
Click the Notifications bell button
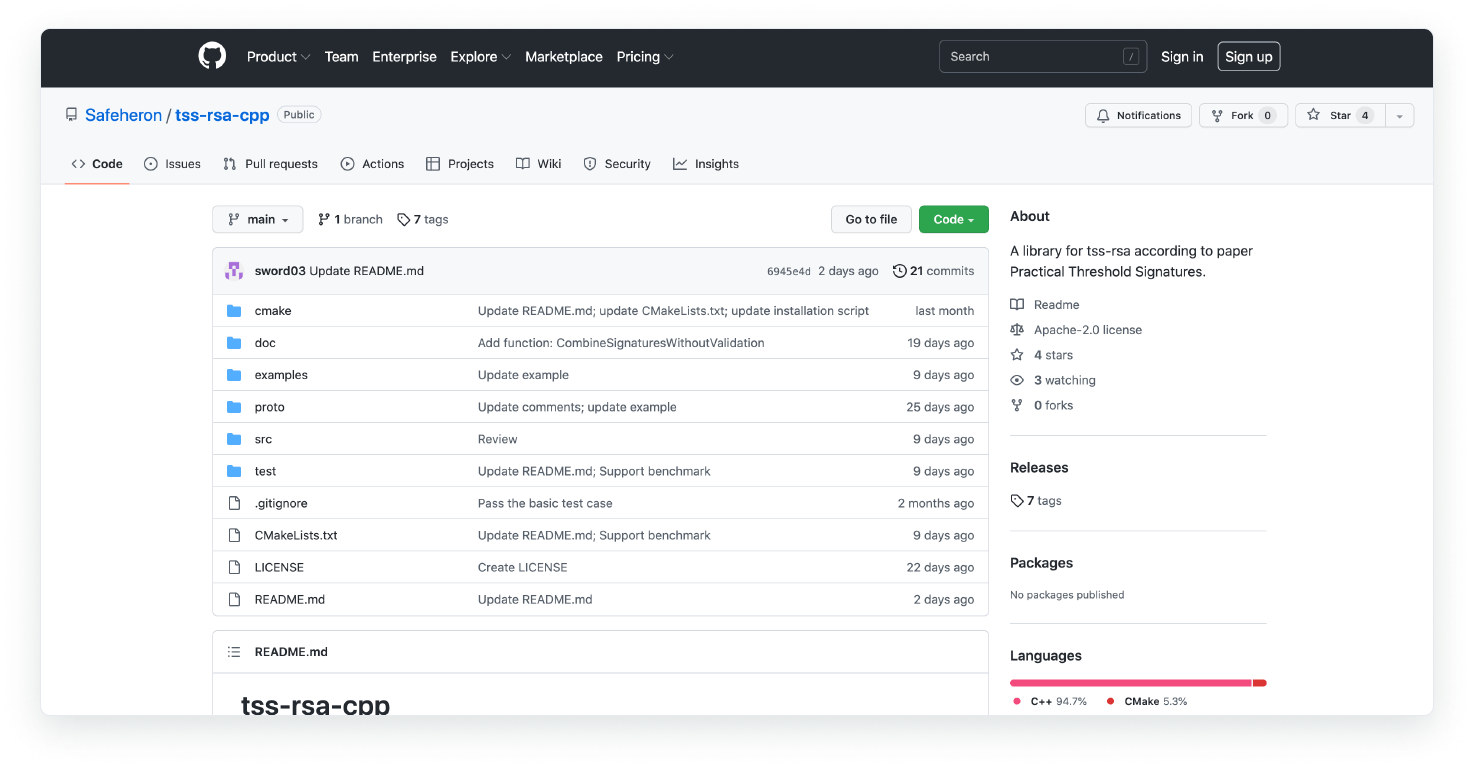(1138, 116)
